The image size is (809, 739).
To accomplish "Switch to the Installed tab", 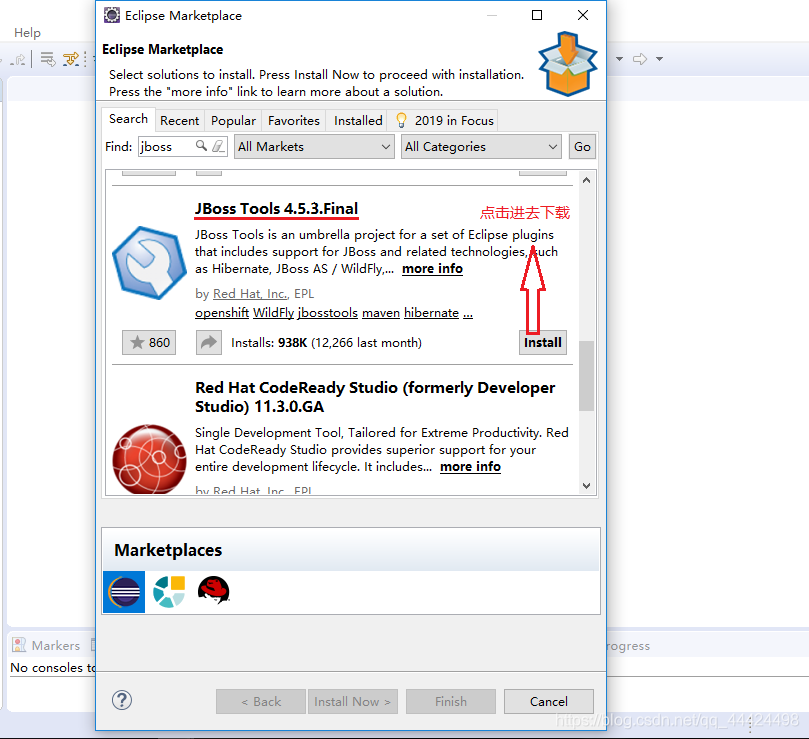I will pyautogui.click(x=358, y=120).
